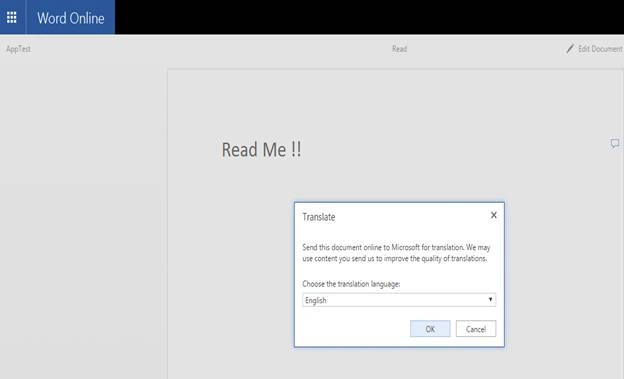
Task: Open the comments bubble icon
Action: click(615, 143)
